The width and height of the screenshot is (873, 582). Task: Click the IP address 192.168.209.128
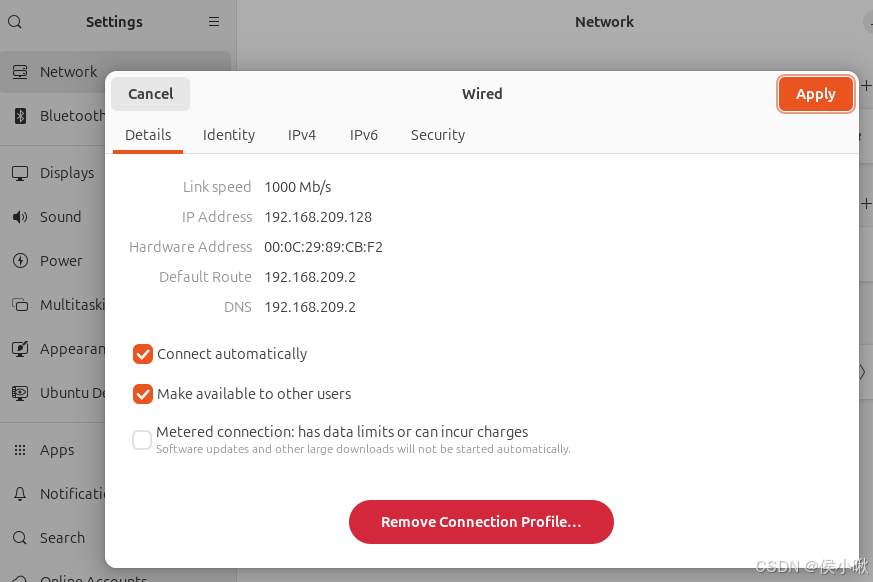coord(318,217)
